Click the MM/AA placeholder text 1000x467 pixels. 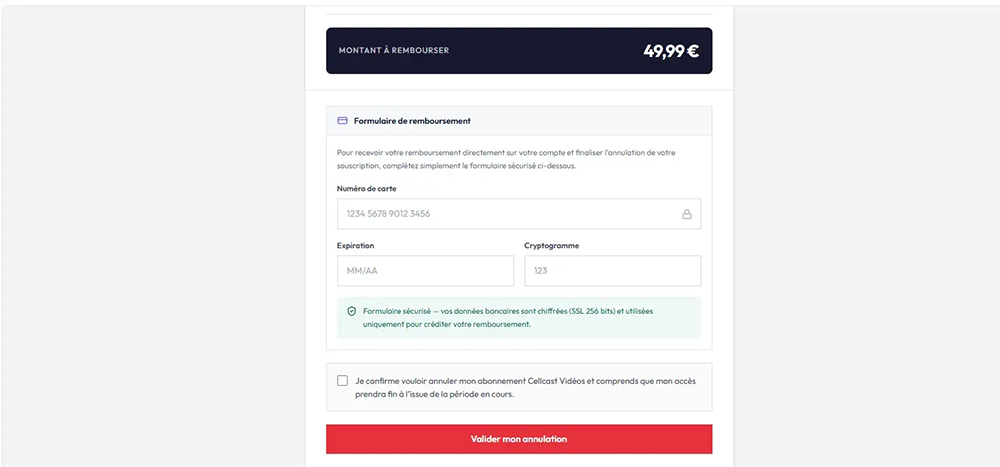pyautogui.click(x=362, y=271)
